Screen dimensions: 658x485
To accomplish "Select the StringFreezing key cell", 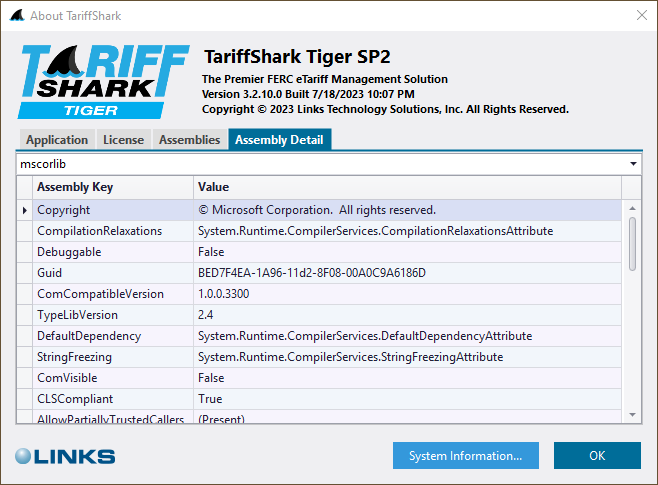I will [113, 357].
